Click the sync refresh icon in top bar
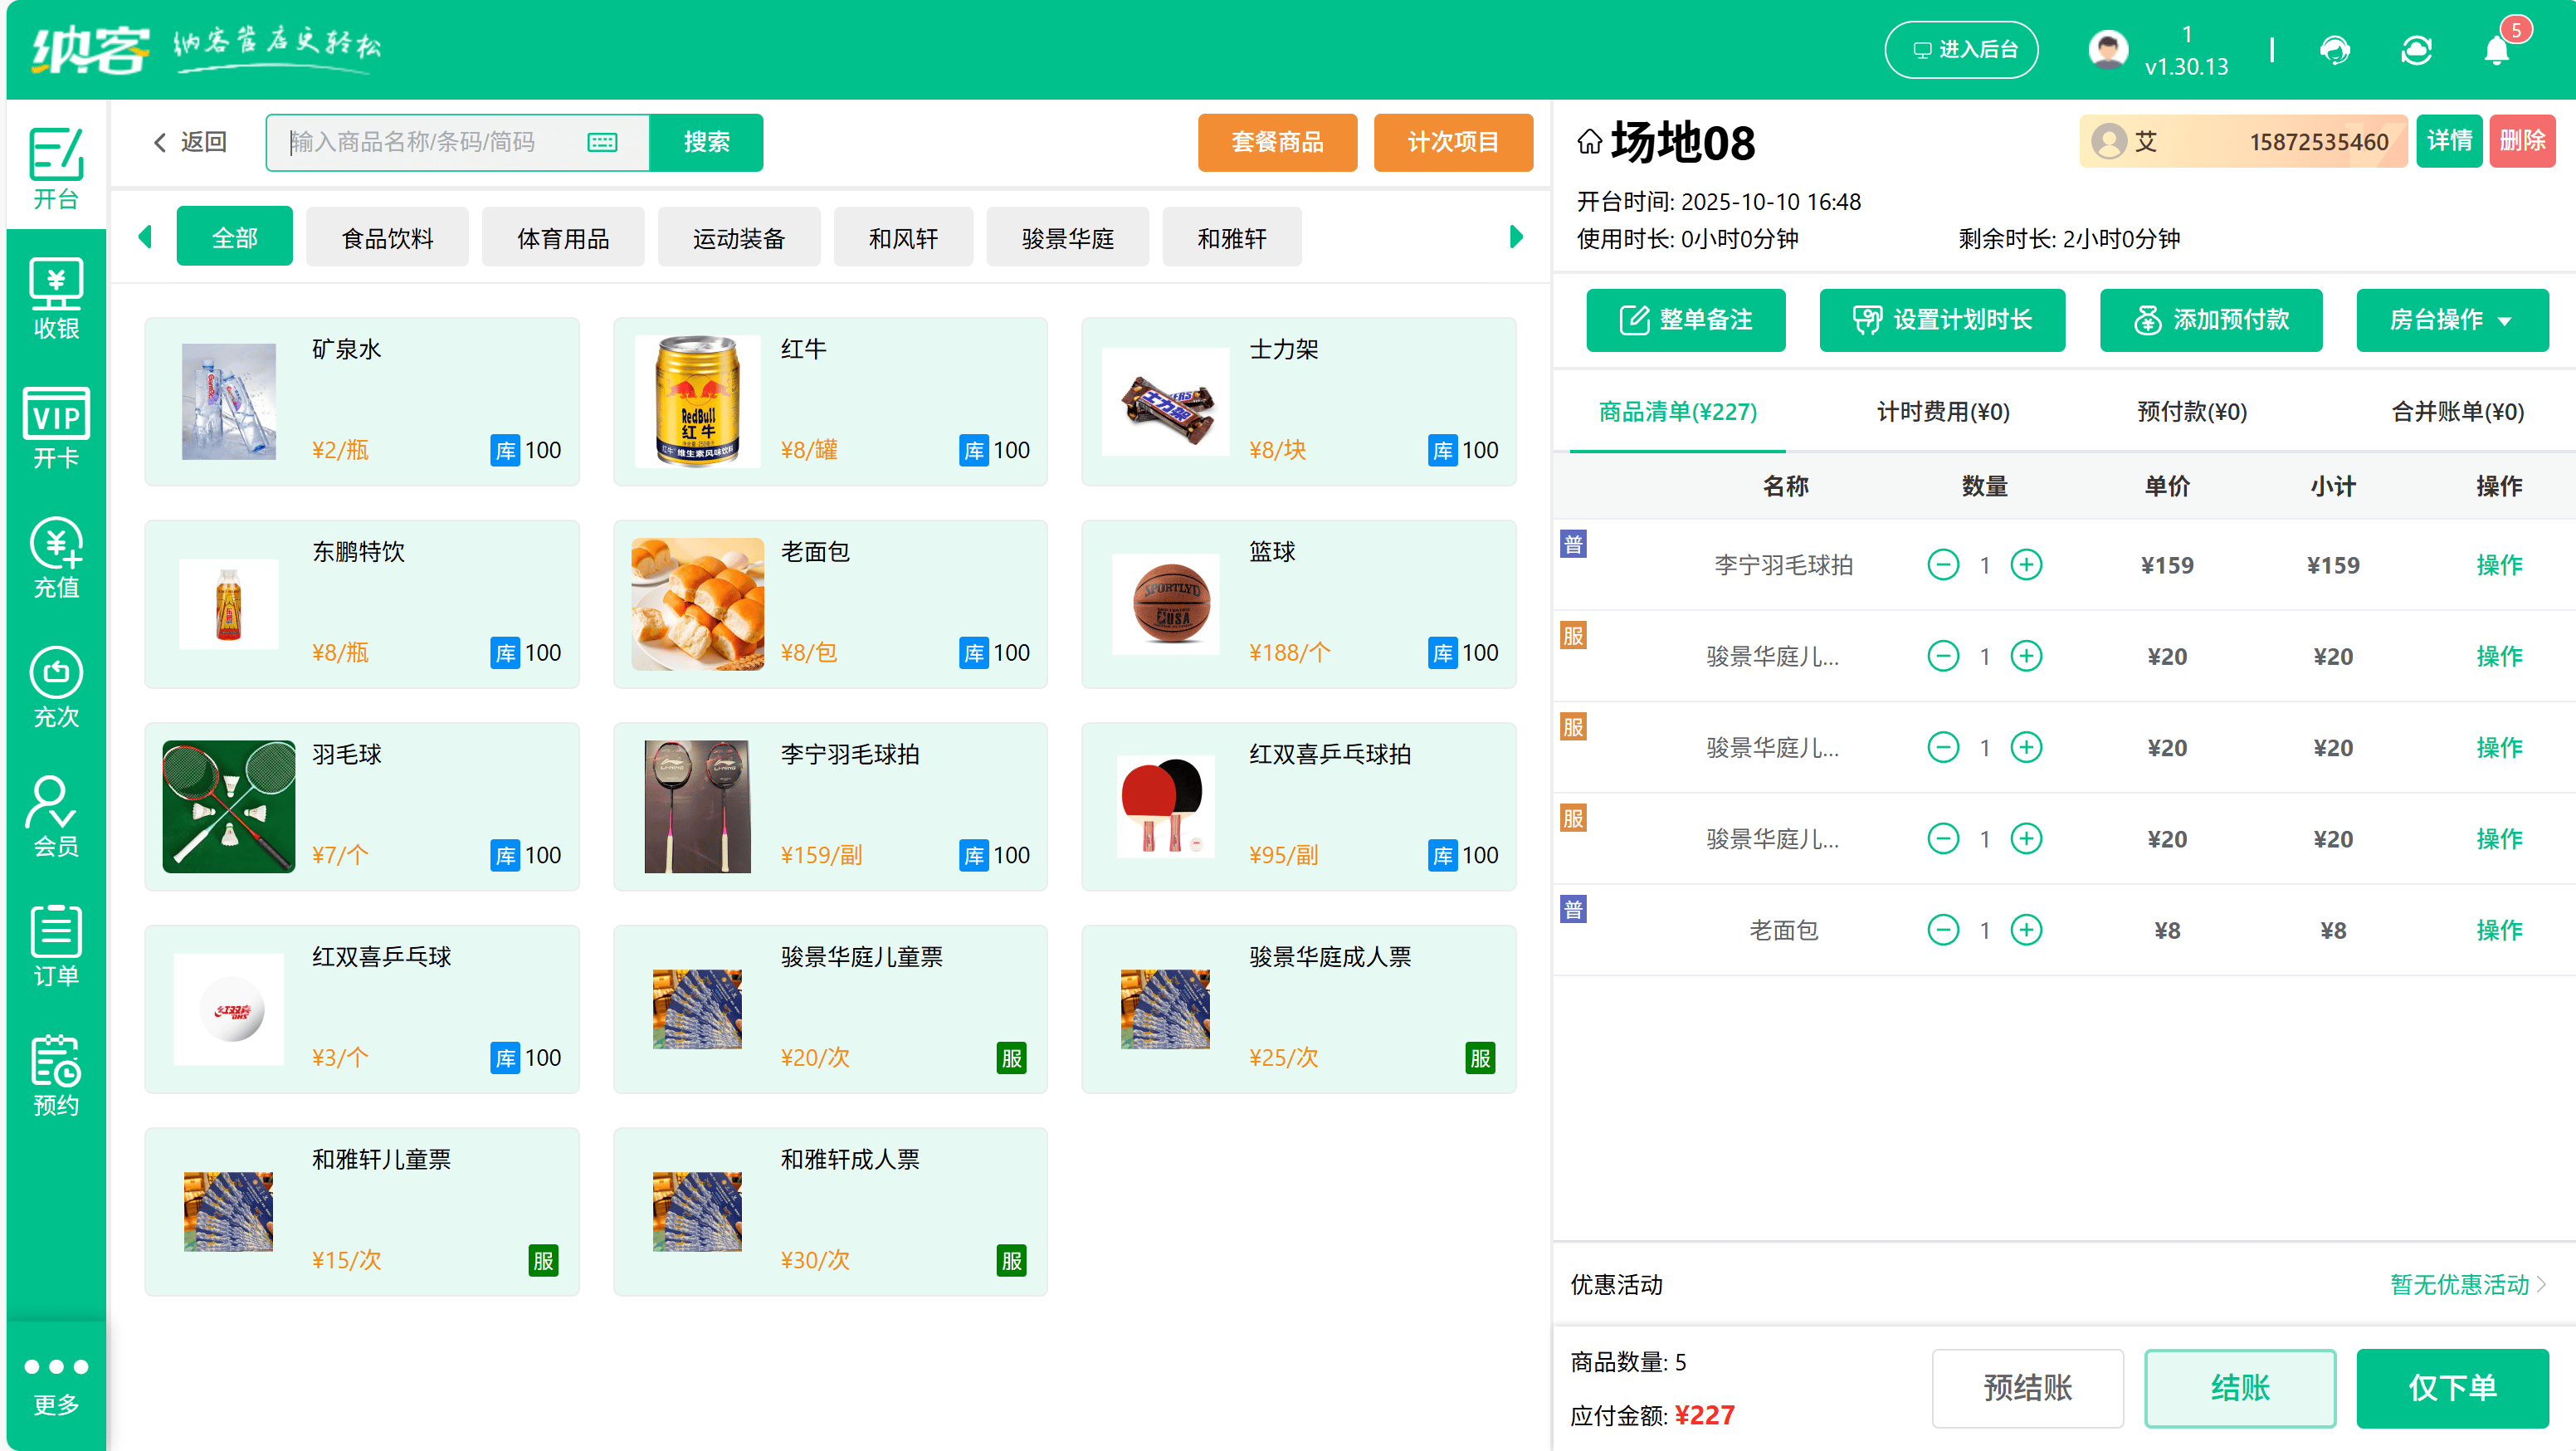2576x1451 pixels. [x=2417, y=49]
